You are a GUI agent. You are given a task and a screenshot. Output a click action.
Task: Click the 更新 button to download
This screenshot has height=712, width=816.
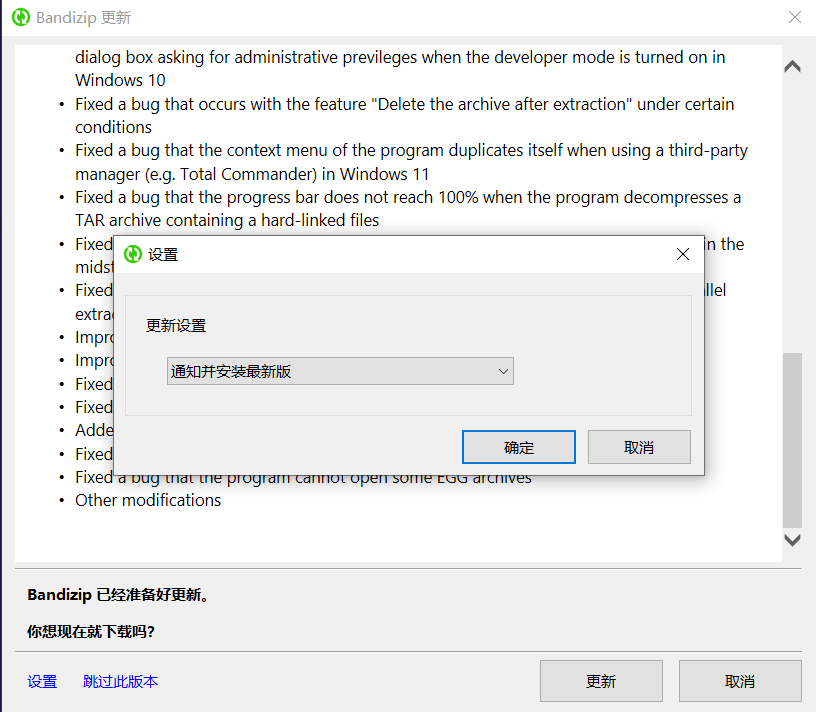coord(601,681)
